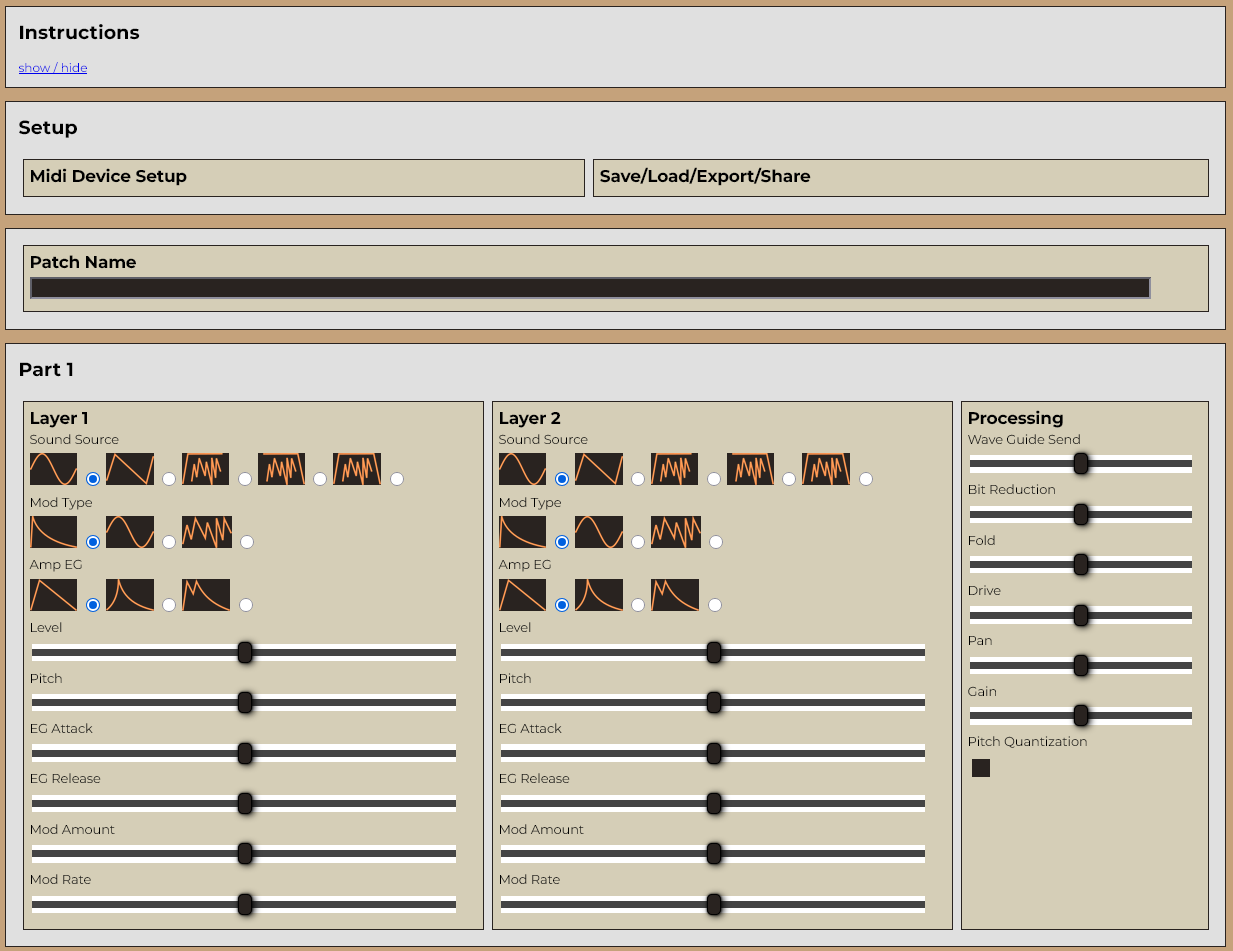Enable Layer 1 third Amp EG radio button

click(246, 605)
